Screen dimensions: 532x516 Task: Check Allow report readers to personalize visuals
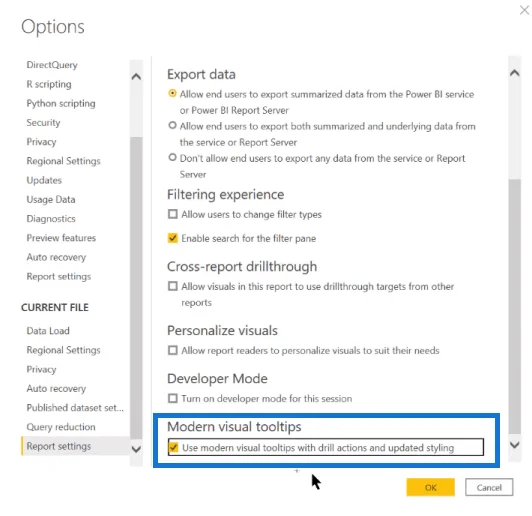pos(173,350)
